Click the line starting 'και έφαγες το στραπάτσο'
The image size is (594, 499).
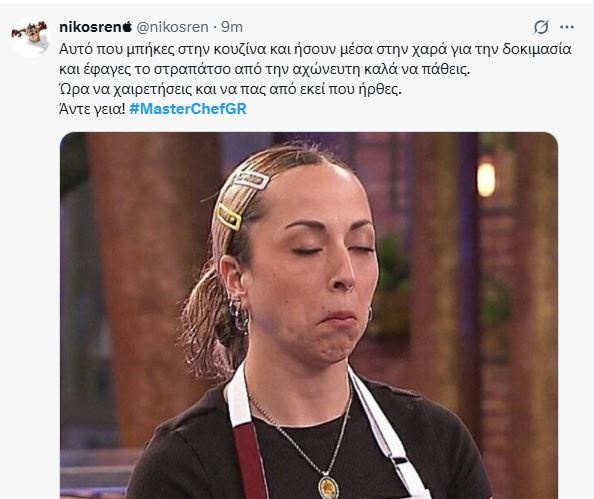265,69
